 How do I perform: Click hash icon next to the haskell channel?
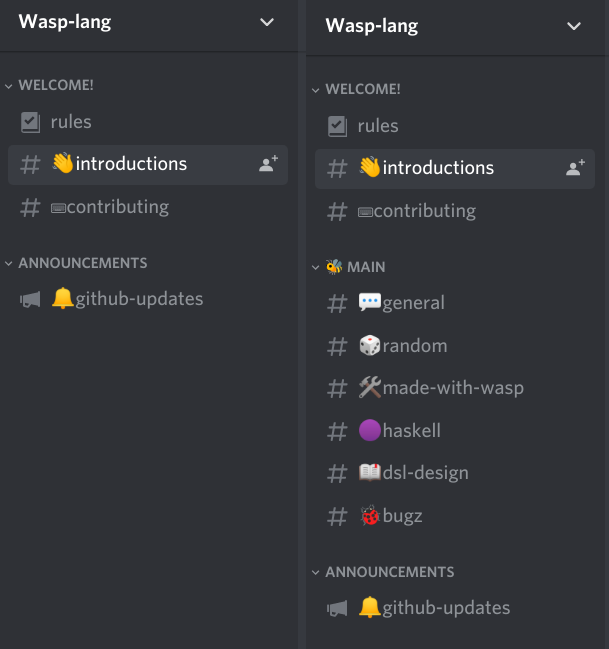(338, 432)
